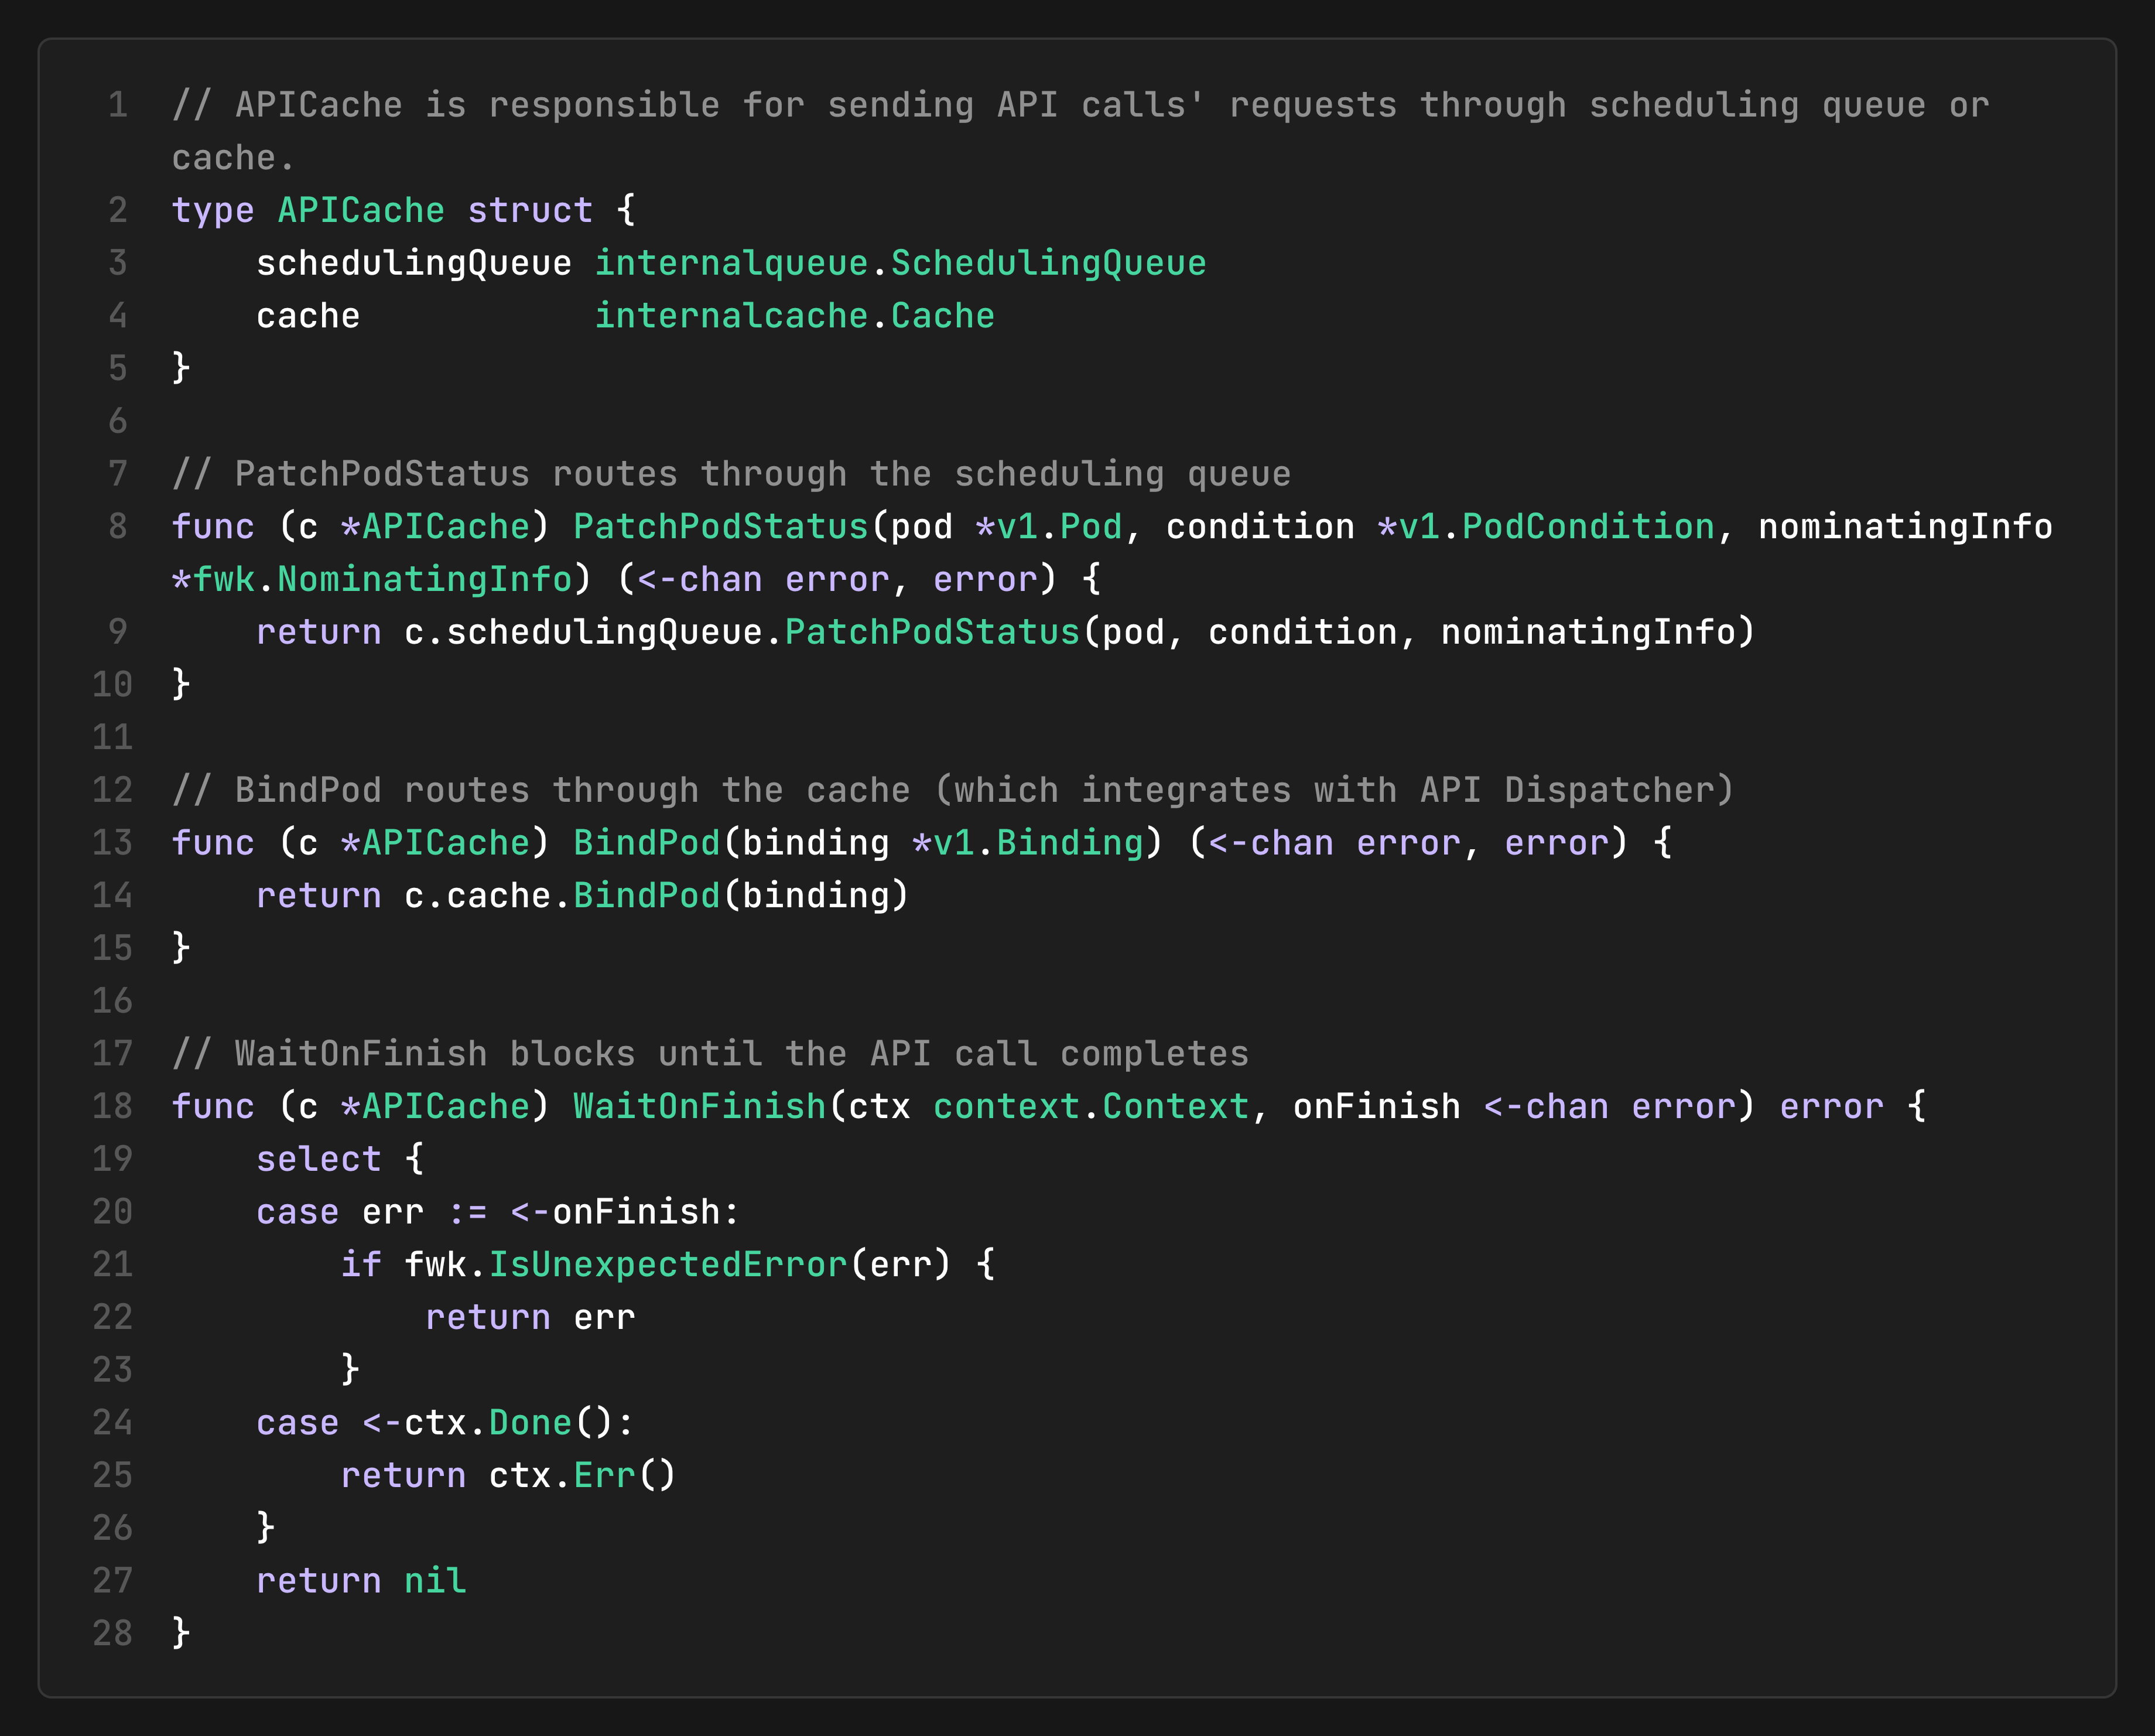Viewport: 2155px width, 1736px height.
Task: Click the NominatingInfo type on wrapped line
Action: coord(424,580)
